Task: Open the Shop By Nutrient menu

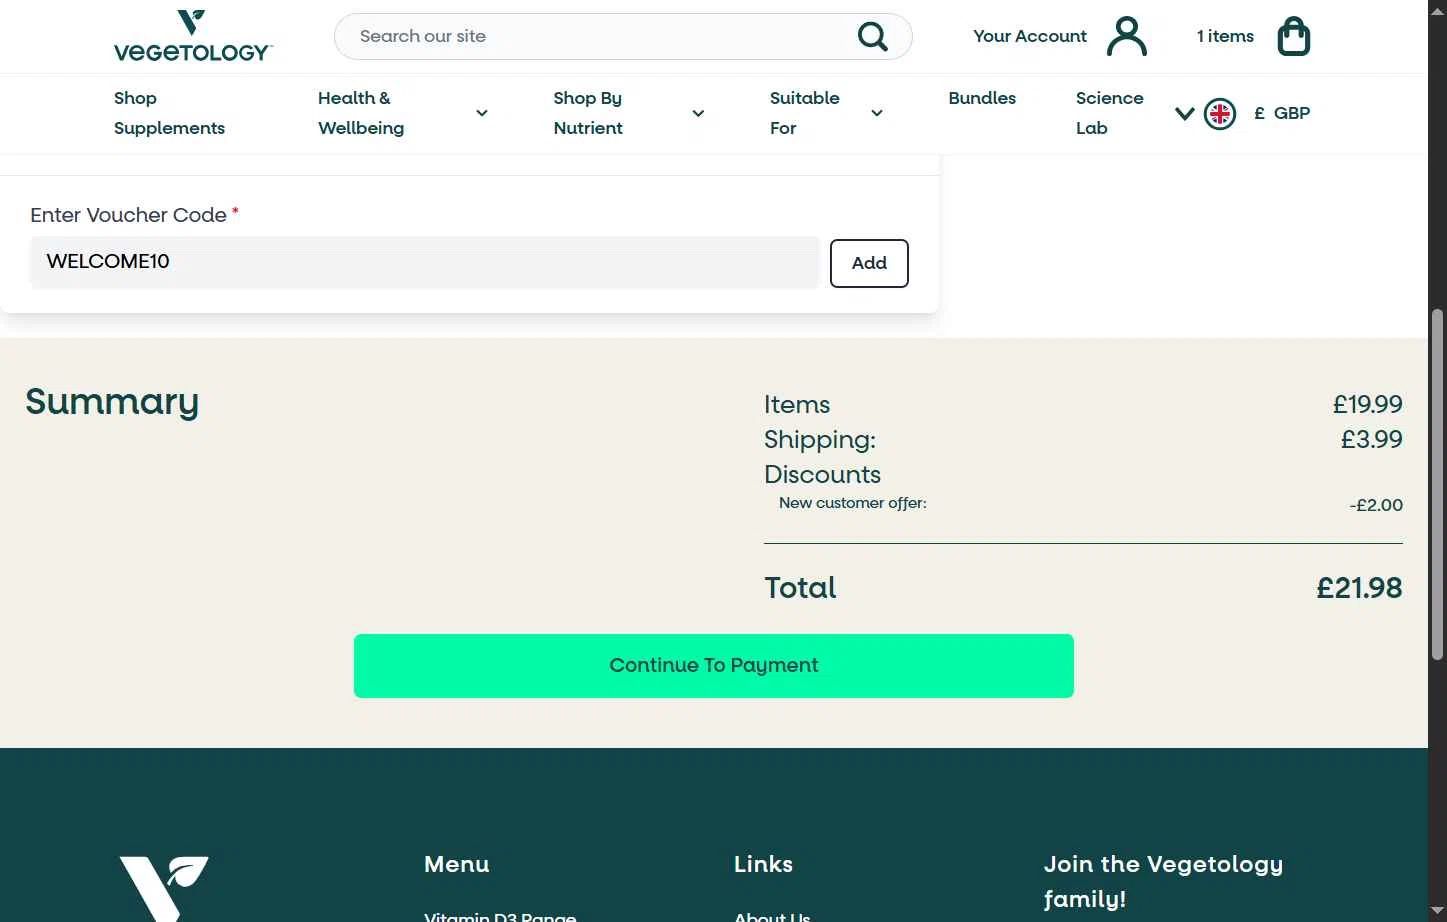Action: (588, 113)
